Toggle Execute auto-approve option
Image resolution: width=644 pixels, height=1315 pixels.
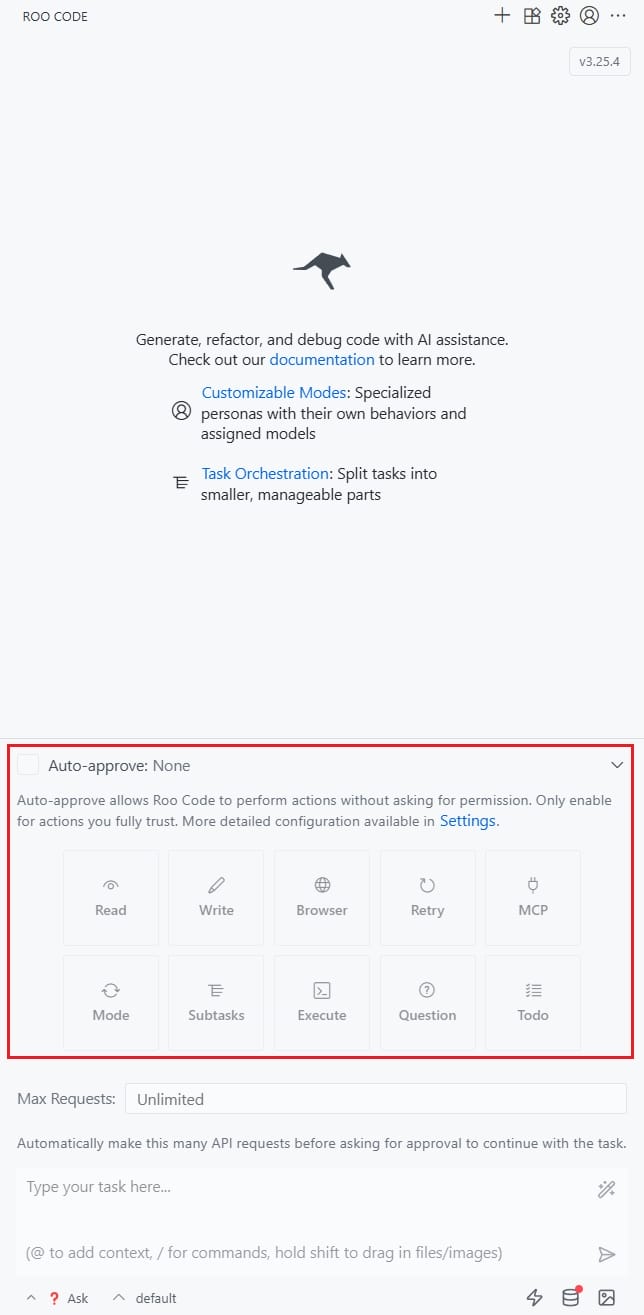click(322, 1002)
